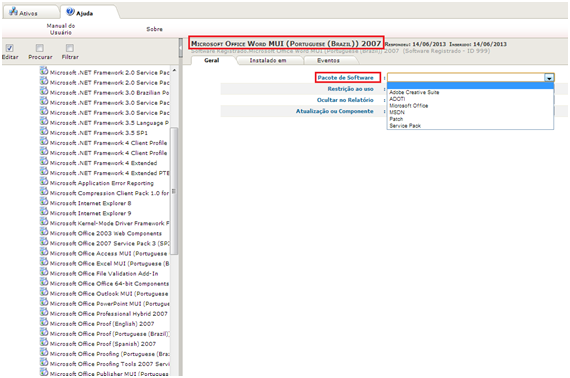Click the tree scrollbar up arrow
This screenshot has height=378, width=570.
point(174,70)
